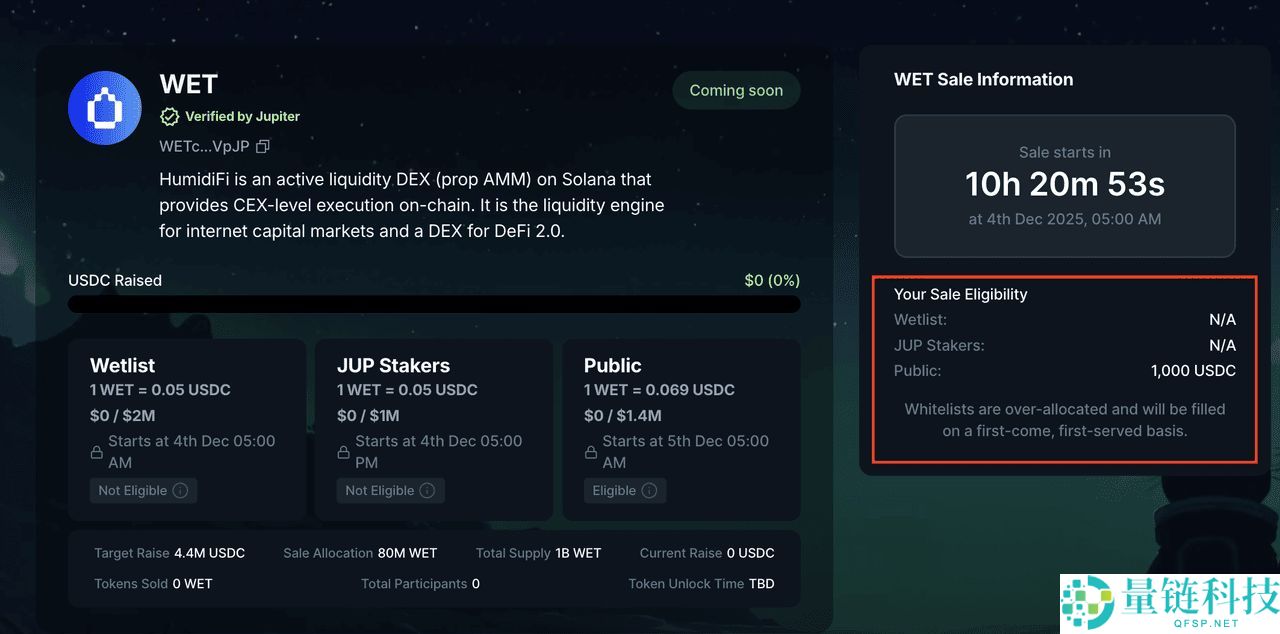Open info icon on Public Eligible badge
Viewport: 1280px width, 634px height.
(650, 491)
